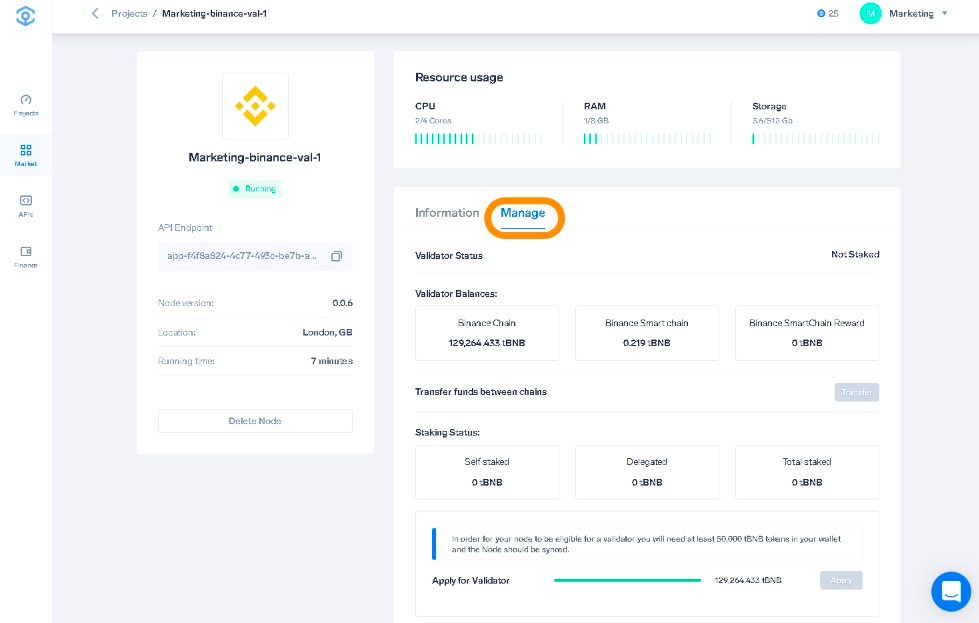Select the Binance Chain balance card
The width and height of the screenshot is (979, 623).
pyautogui.click(x=487, y=333)
